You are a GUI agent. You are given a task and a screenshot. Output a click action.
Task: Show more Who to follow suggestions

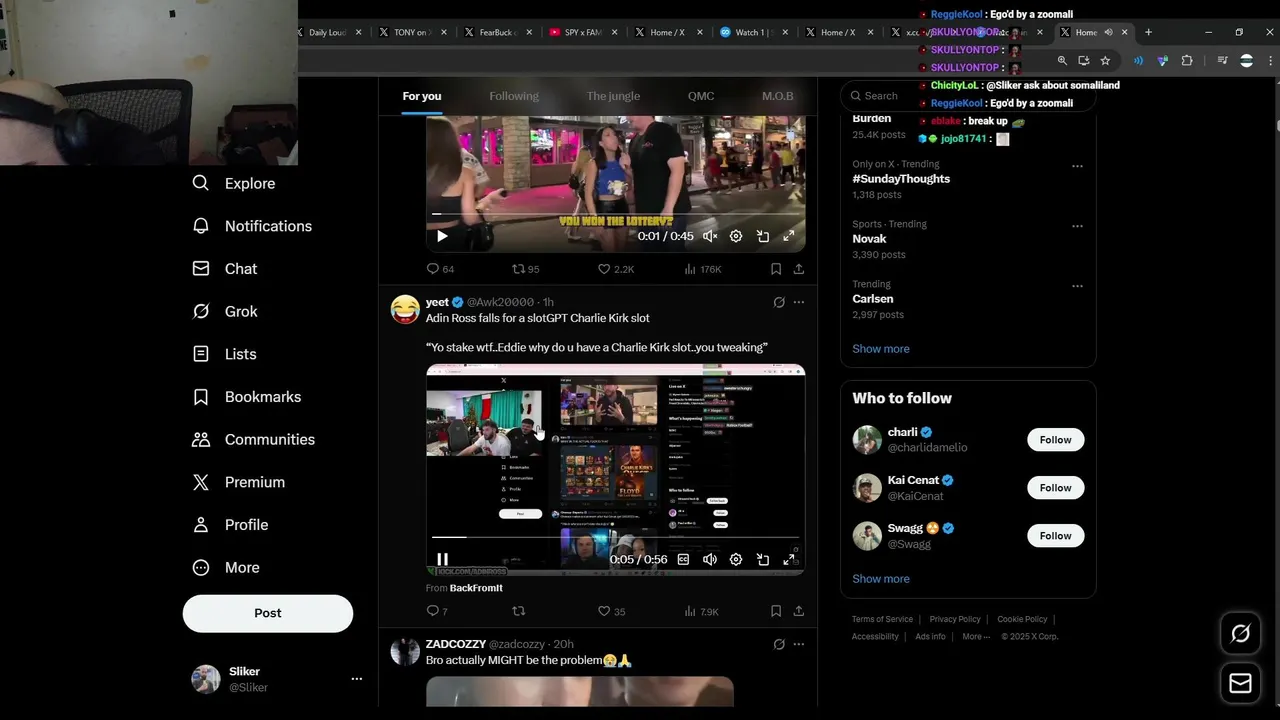[x=881, y=579]
